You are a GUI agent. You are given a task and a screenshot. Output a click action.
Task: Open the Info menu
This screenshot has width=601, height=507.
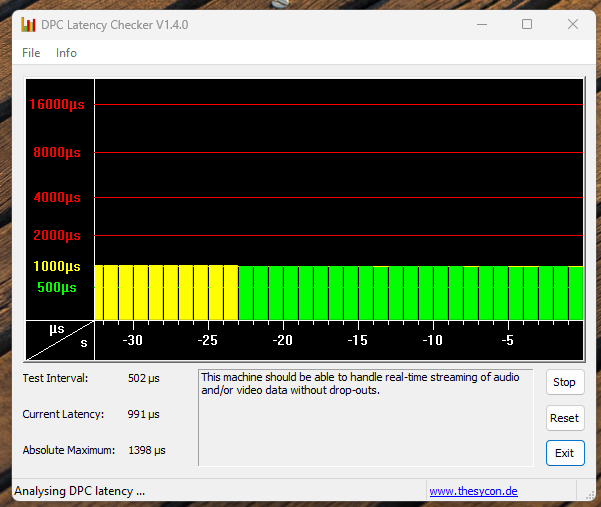click(x=66, y=53)
